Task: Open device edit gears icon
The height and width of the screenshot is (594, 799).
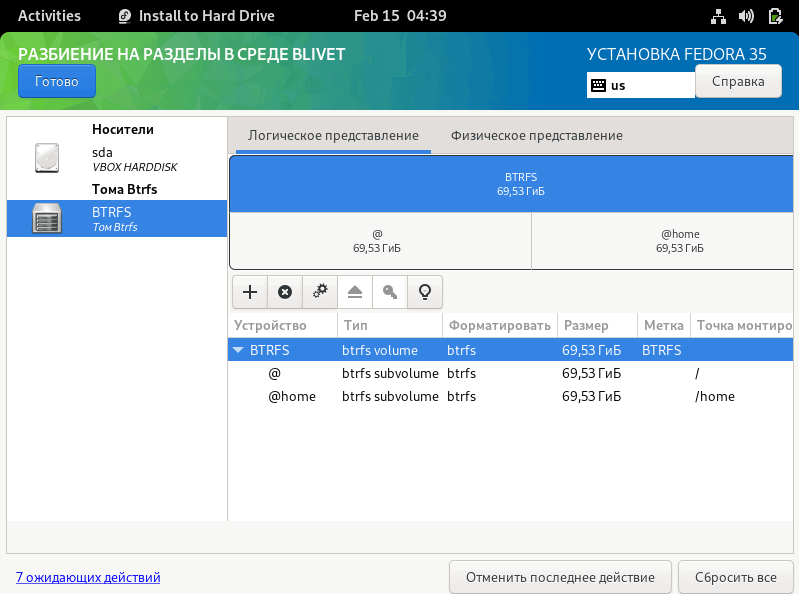Action: [320, 292]
